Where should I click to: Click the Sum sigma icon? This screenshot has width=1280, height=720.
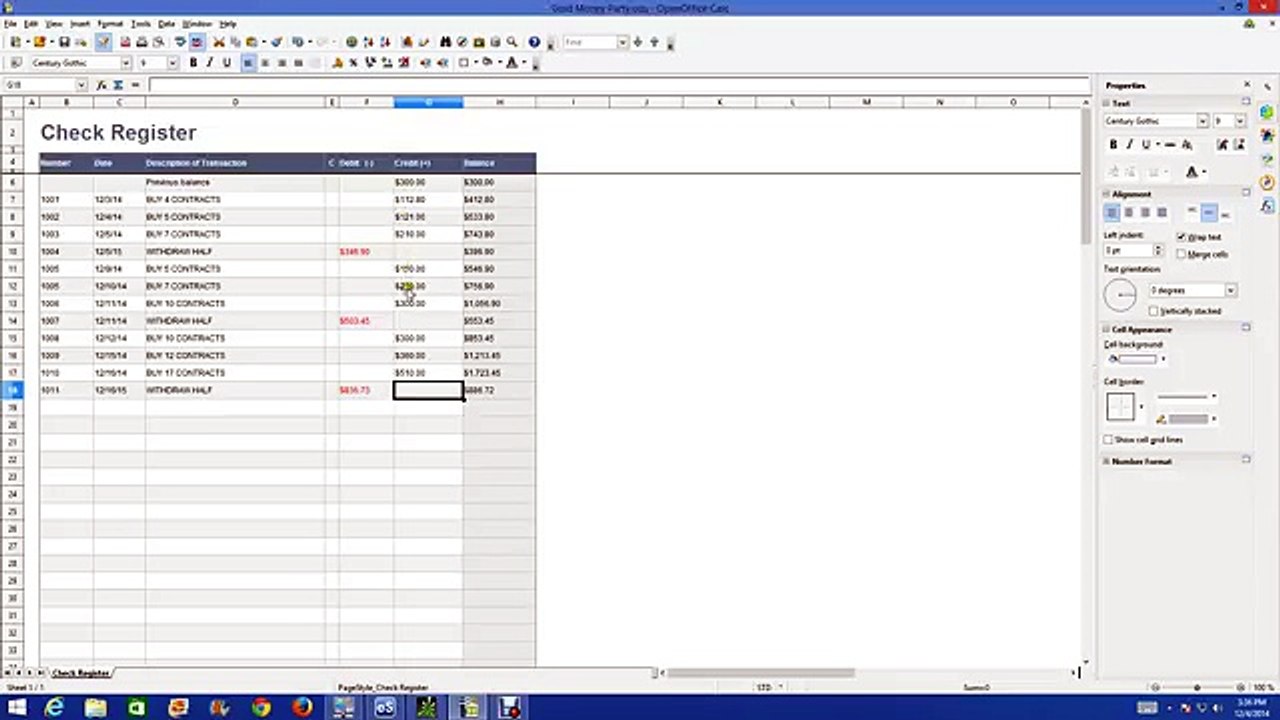[x=118, y=85]
